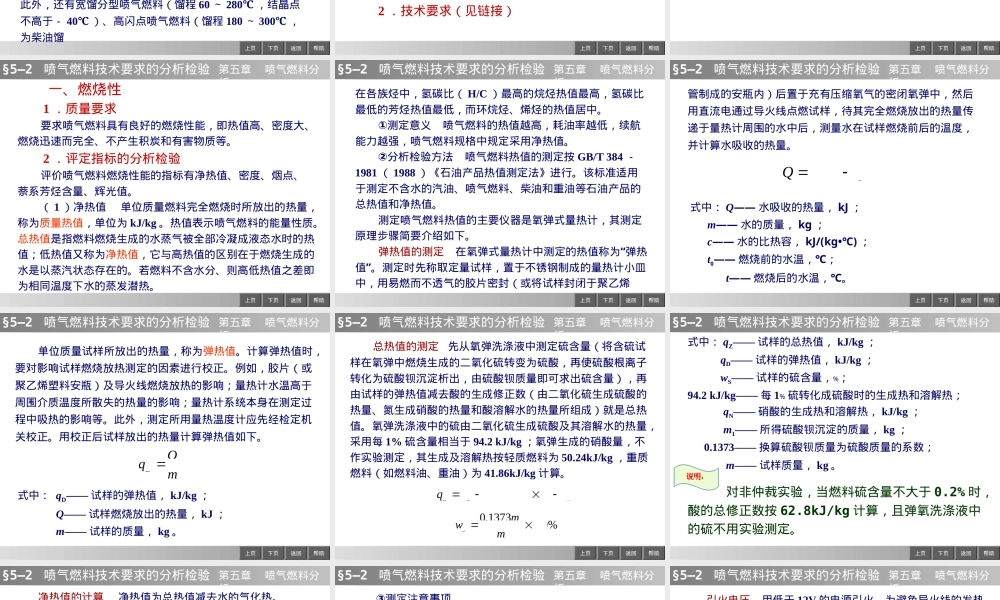1000x600 pixels.
Task: Click 上页 on the 说明 note slide
Action: 920,553
